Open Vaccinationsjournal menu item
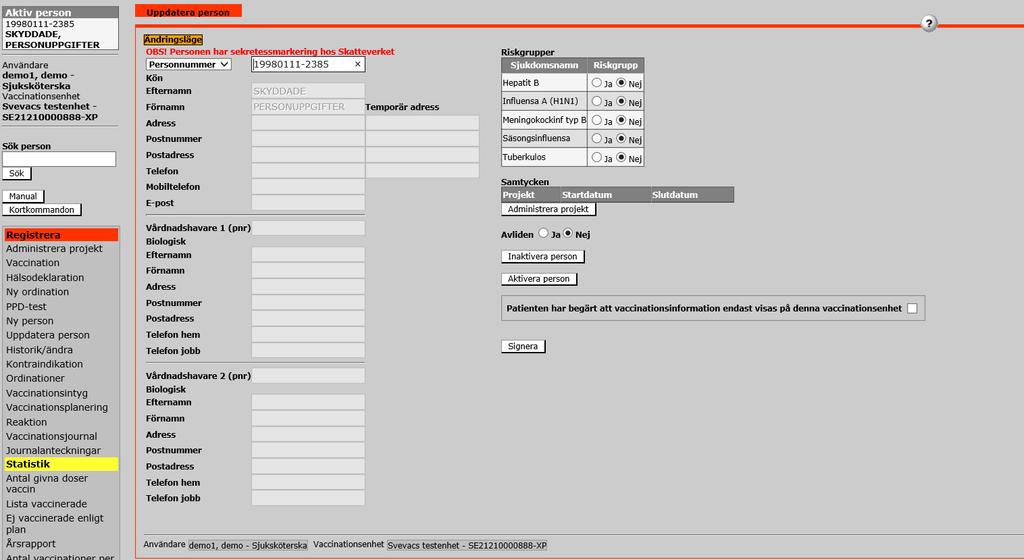This screenshot has height=560, width=1024. pos(52,437)
